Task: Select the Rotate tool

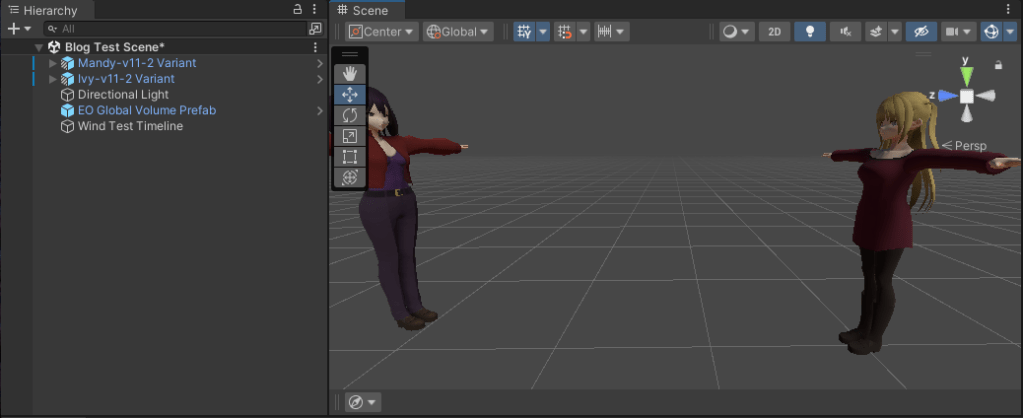Action: point(350,115)
